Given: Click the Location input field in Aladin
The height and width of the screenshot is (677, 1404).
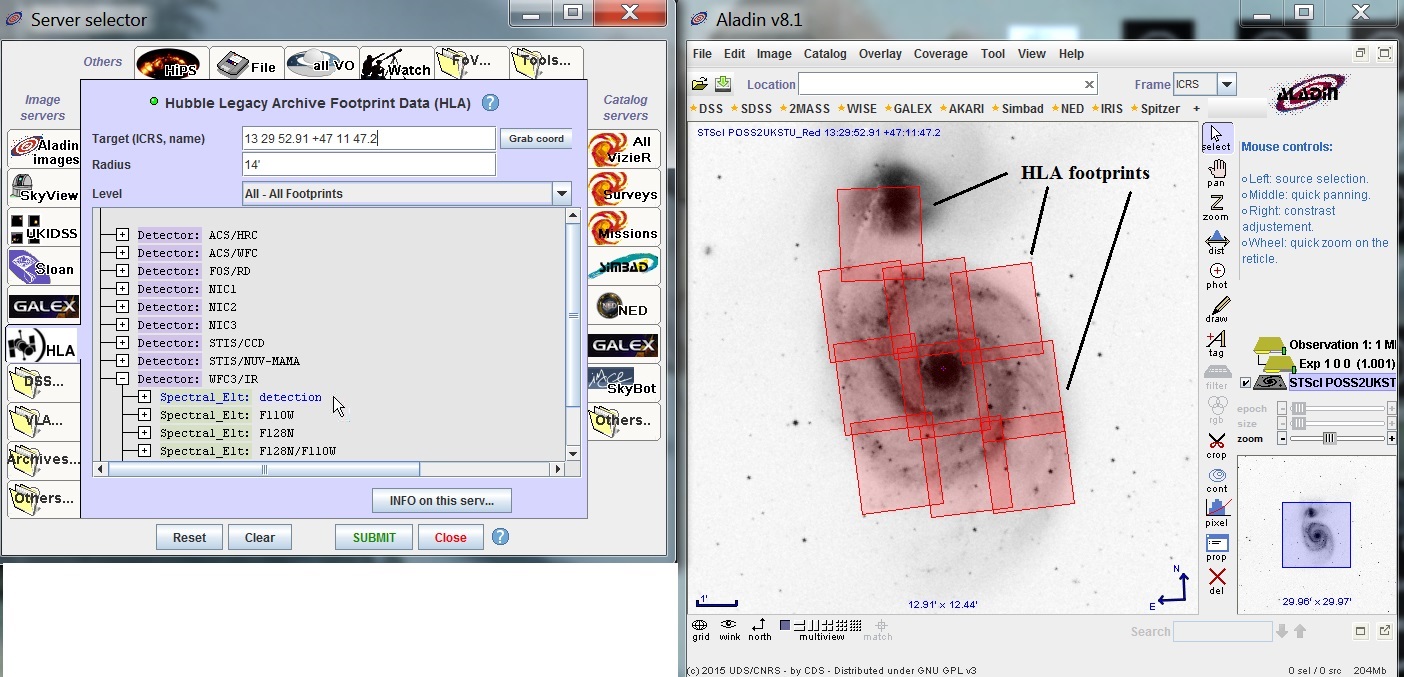Looking at the screenshot, I should pyautogui.click(x=947, y=84).
